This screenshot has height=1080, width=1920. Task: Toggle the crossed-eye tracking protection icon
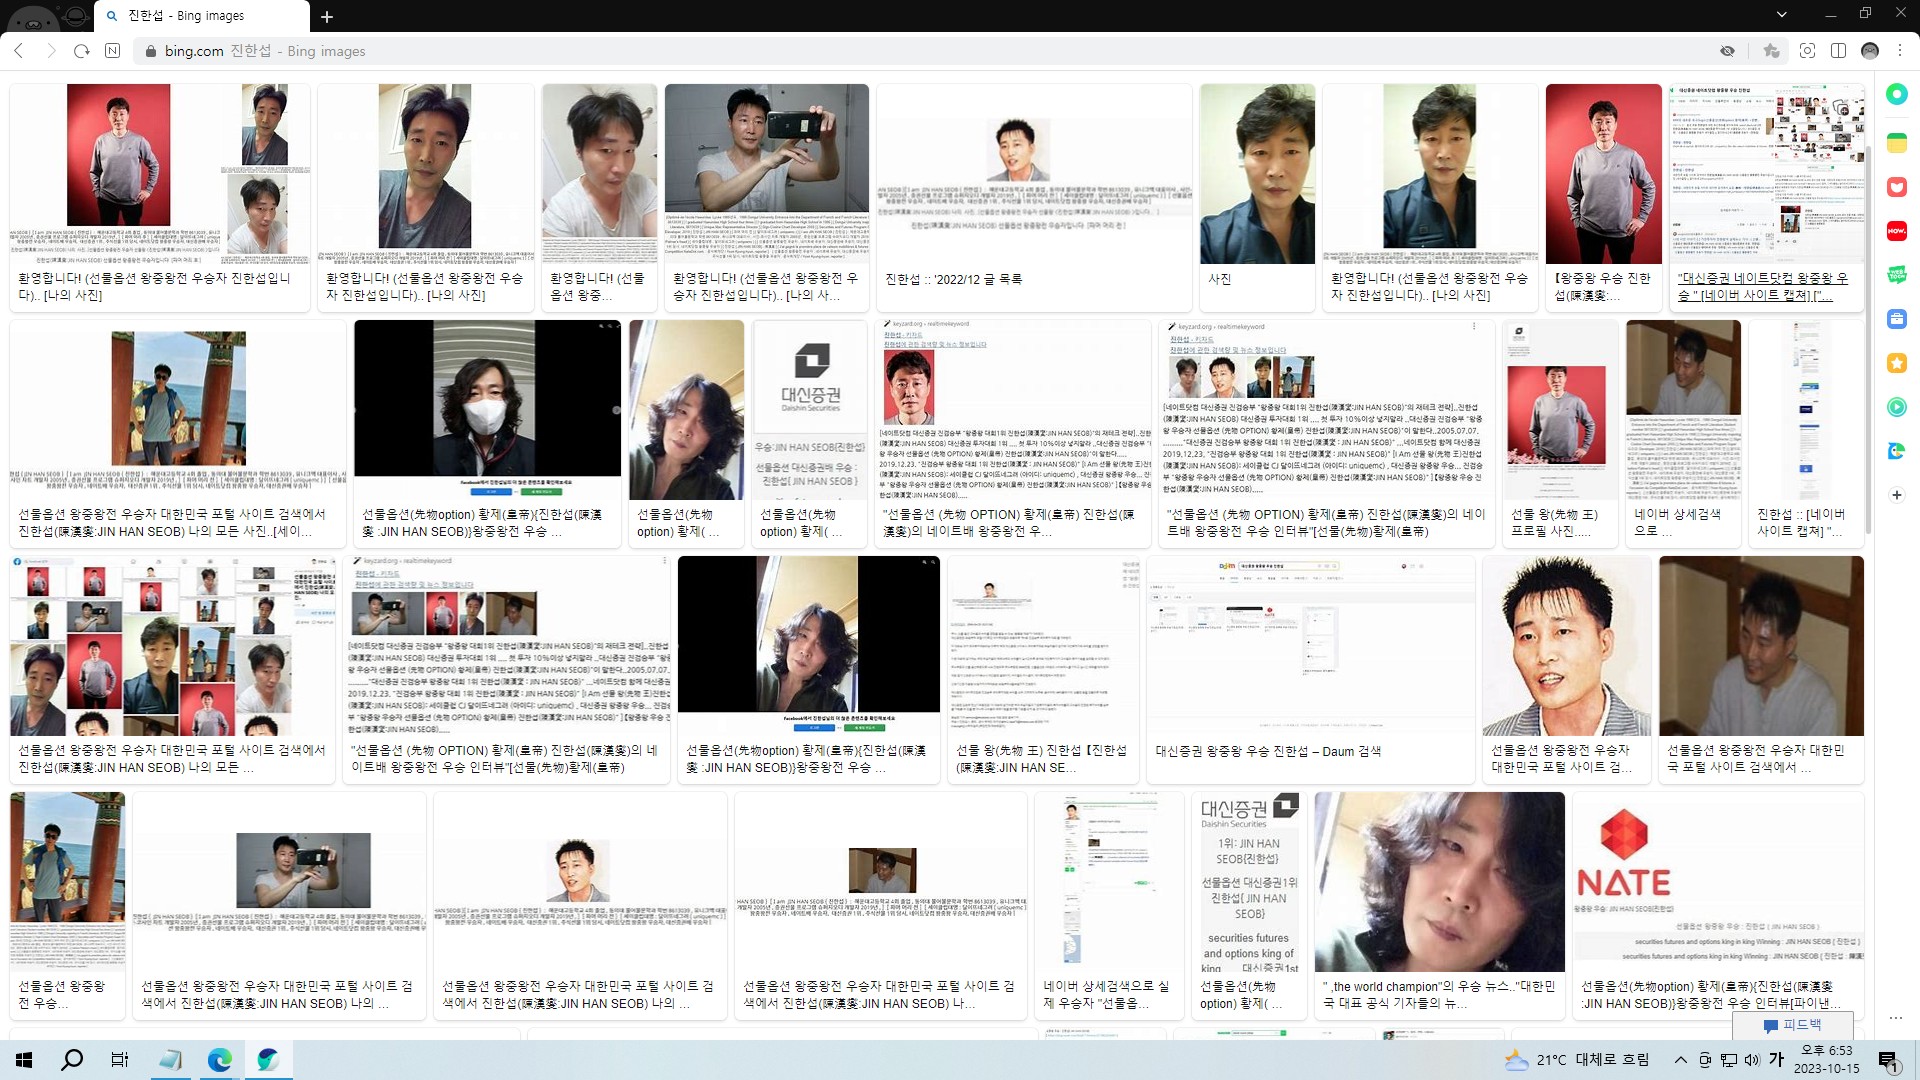coord(1727,51)
